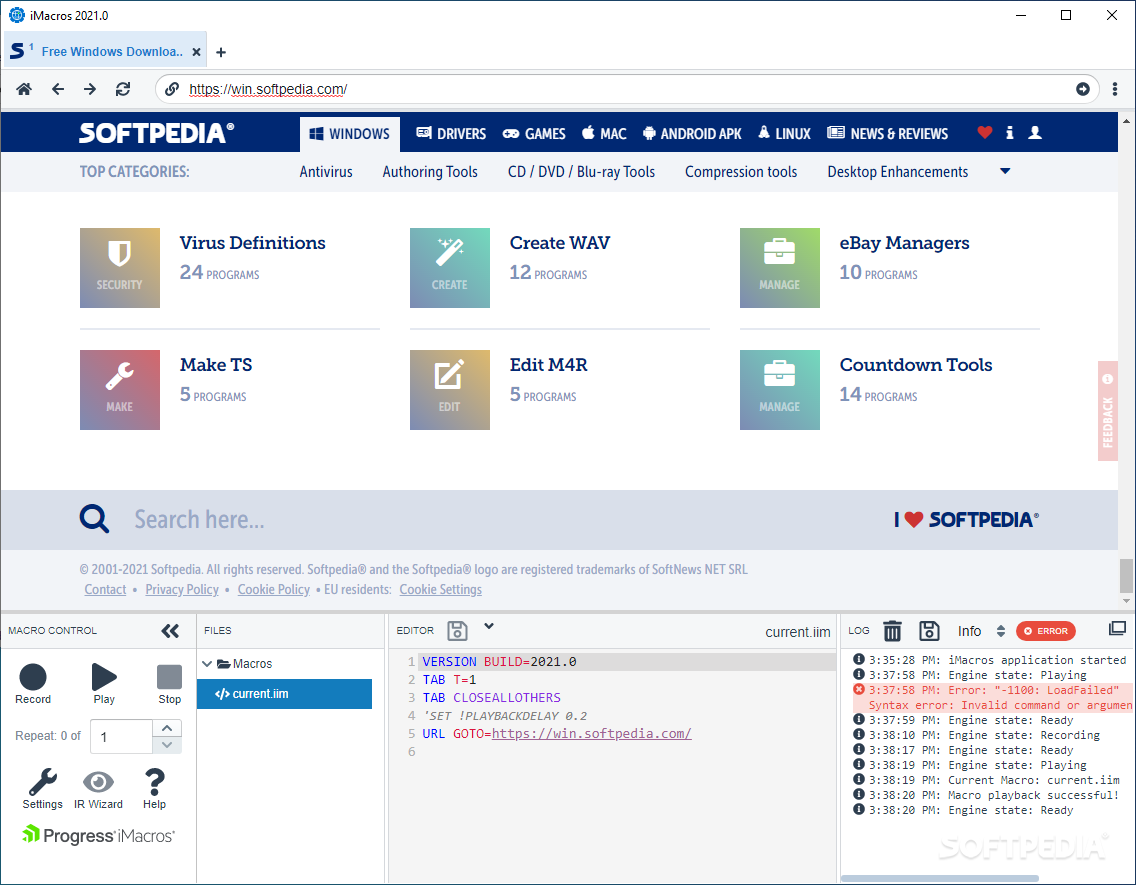The height and width of the screenshot is (885, 1136).
Task: Click the browser Home icon
Action: tap(24, 89)
